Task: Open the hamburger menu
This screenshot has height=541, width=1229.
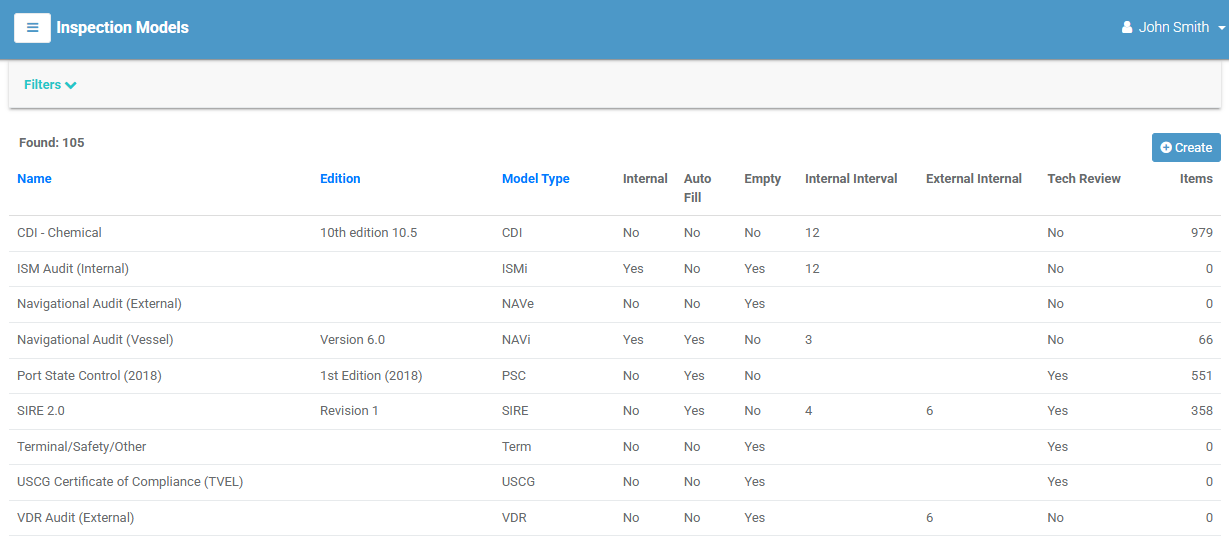Action: point(32,28)
